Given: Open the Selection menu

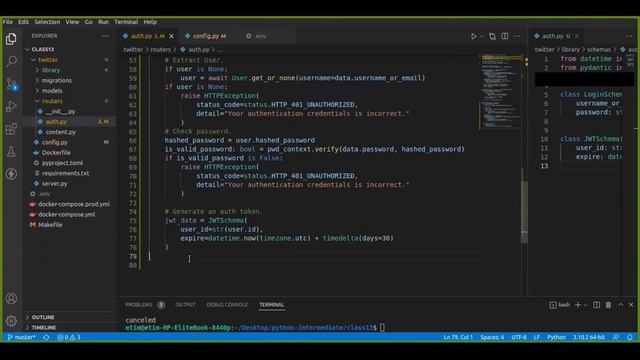Looking at the screenshot, I should click(47, 22).
